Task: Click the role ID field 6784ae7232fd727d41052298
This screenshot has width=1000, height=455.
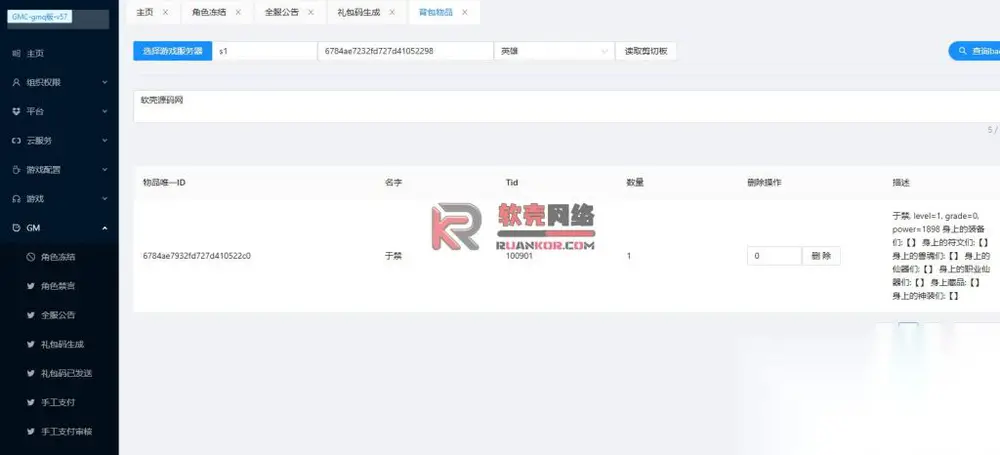Action: point(406,51)
